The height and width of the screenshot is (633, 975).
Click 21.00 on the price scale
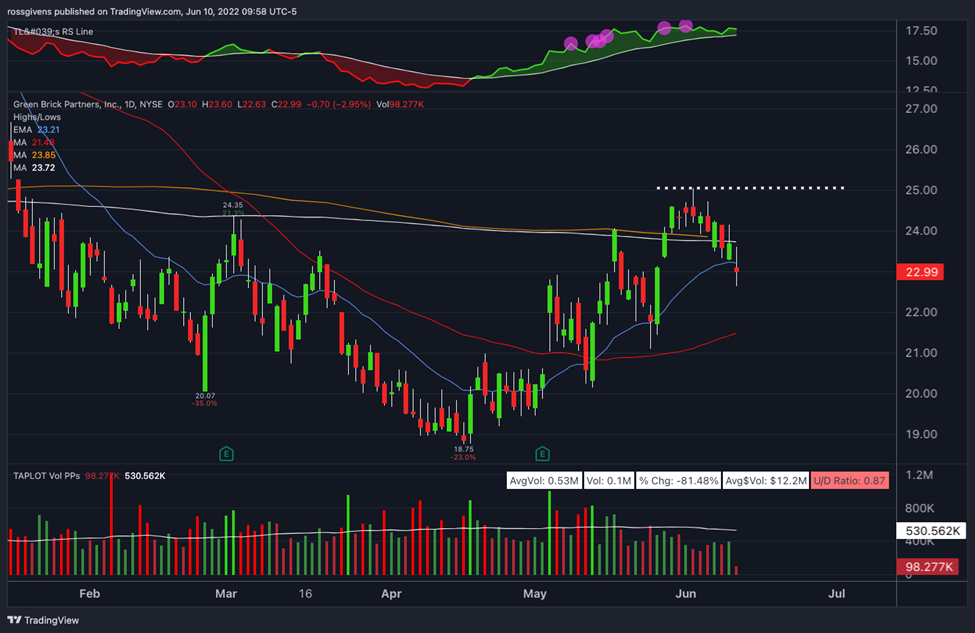click(922, 353)
